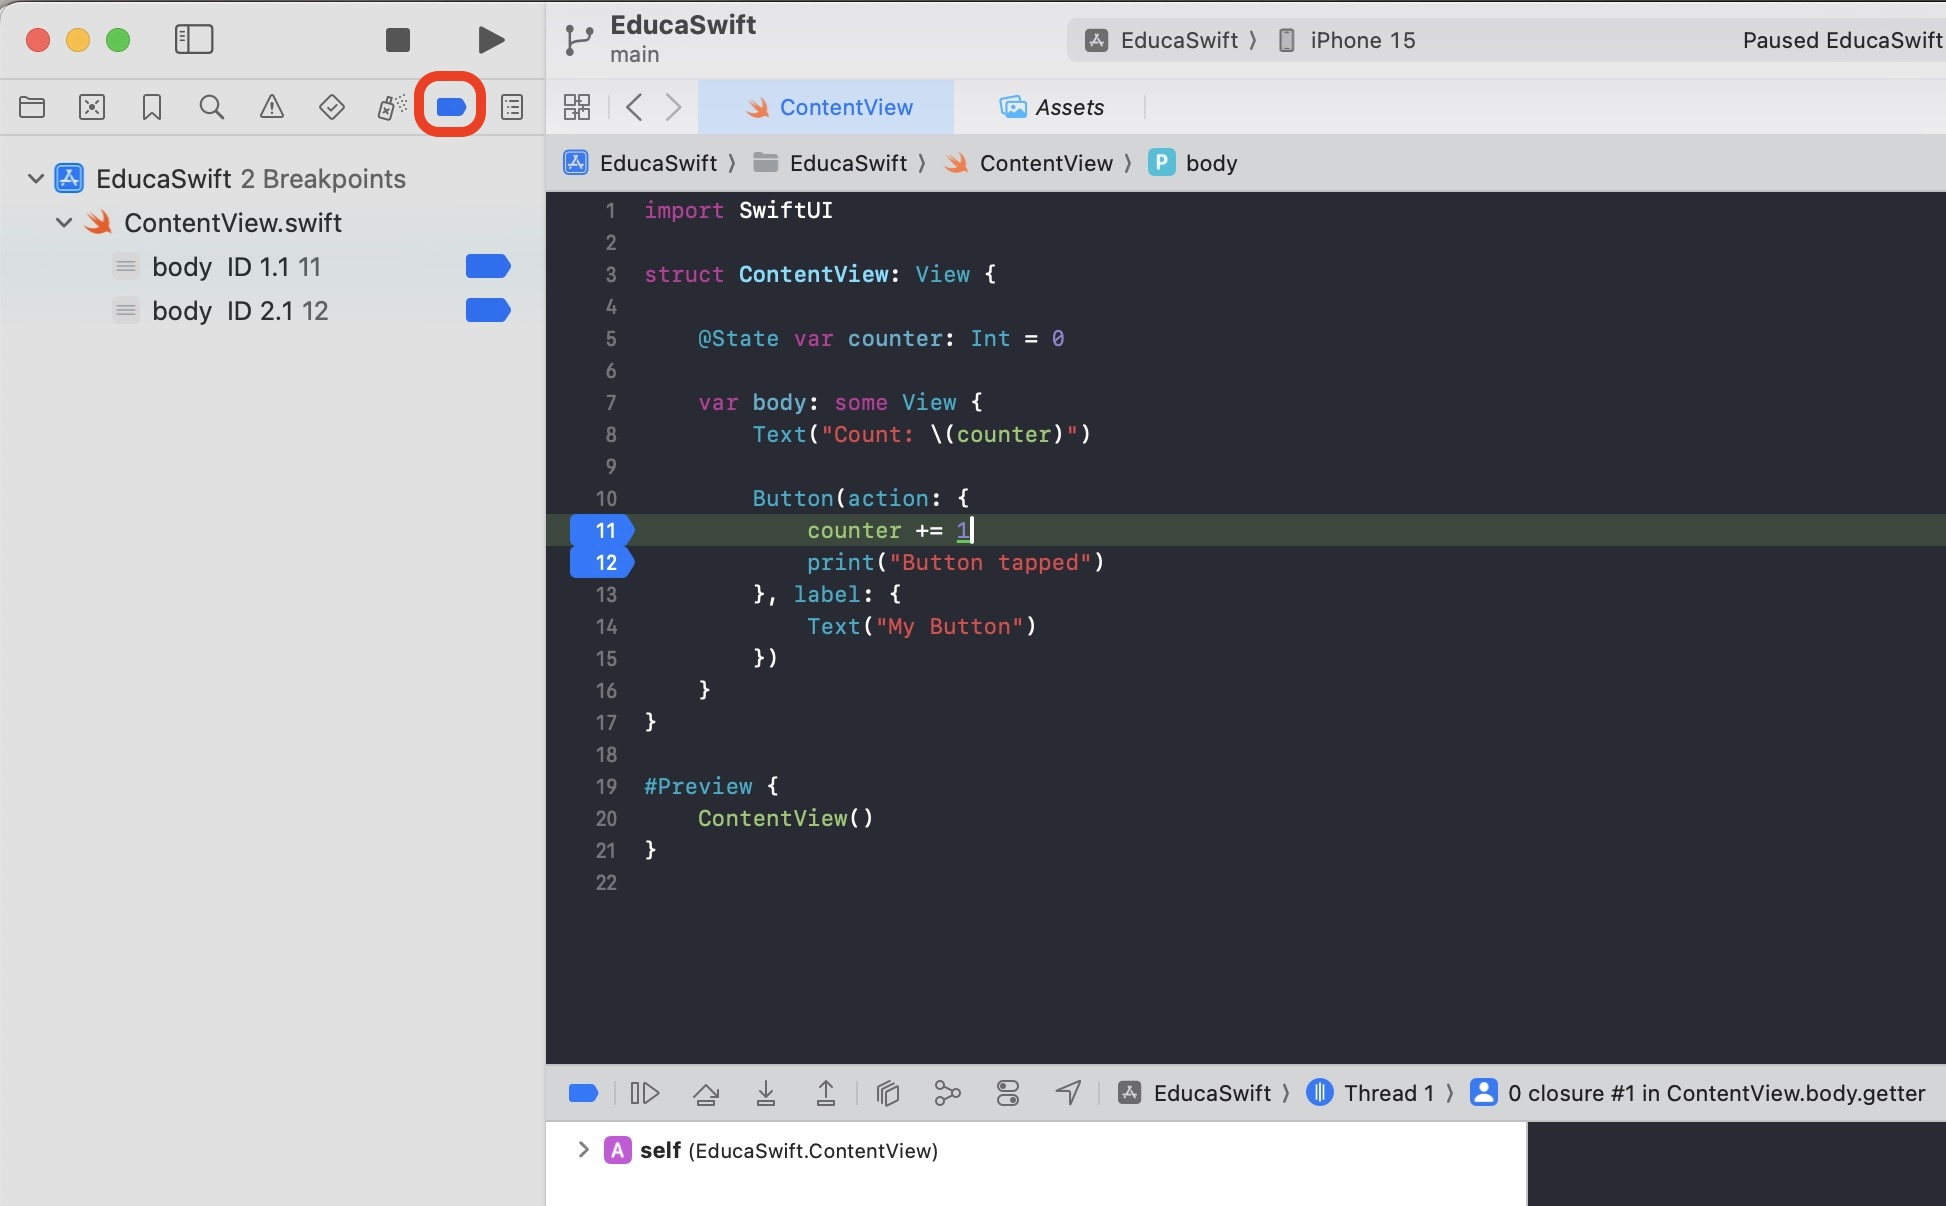Open the Project navigator folder icon
Screen dimensions: 1946x1206
point(32,107)
